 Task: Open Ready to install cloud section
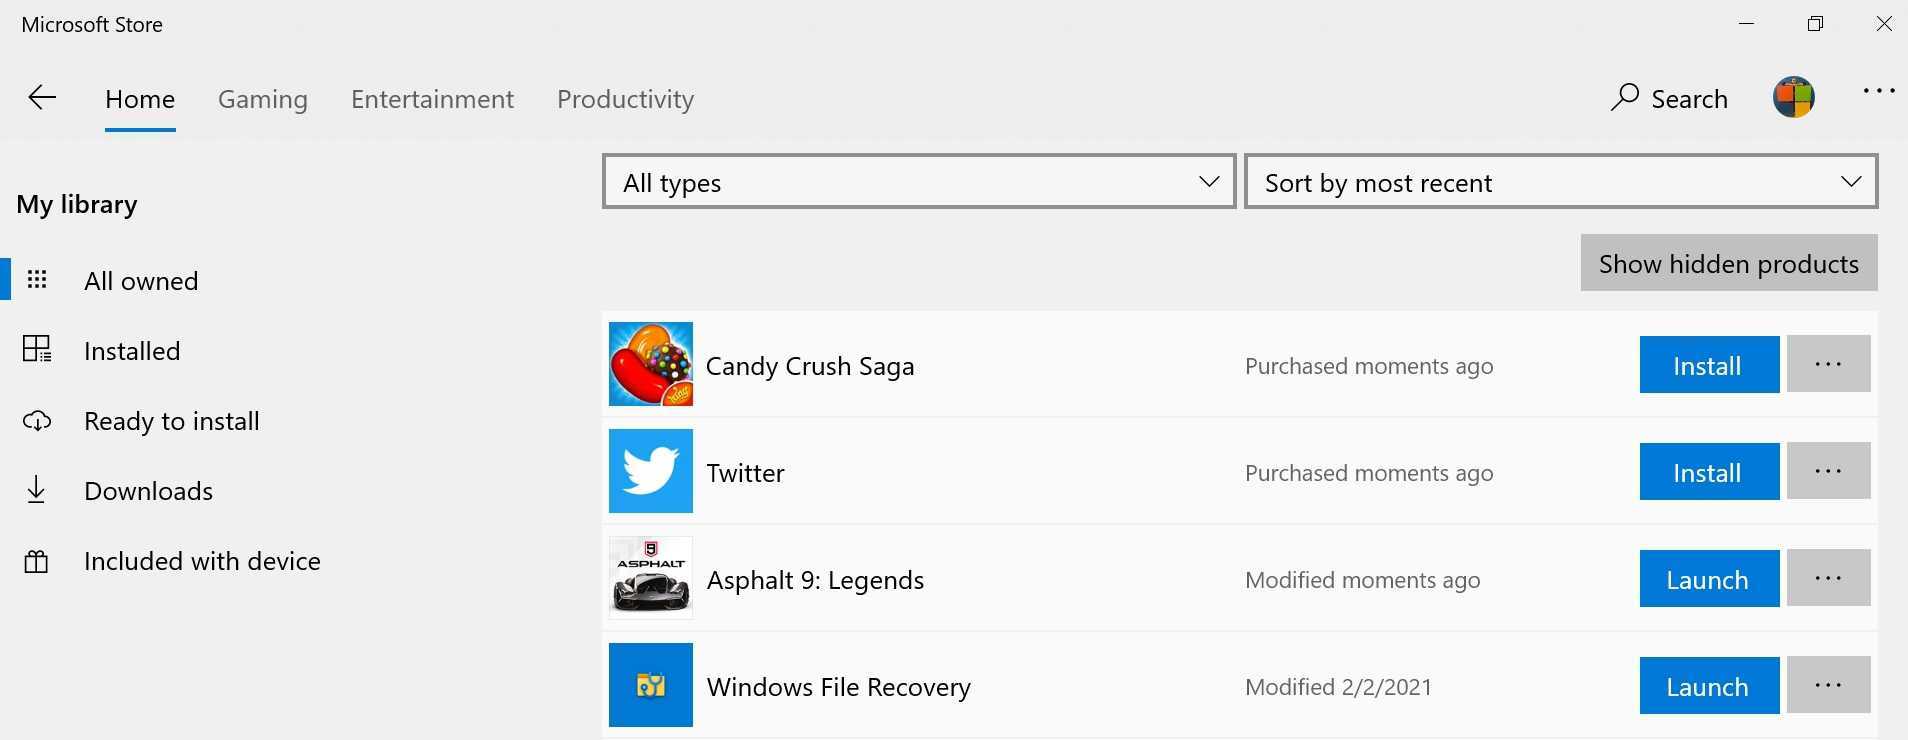coord(37,421)
